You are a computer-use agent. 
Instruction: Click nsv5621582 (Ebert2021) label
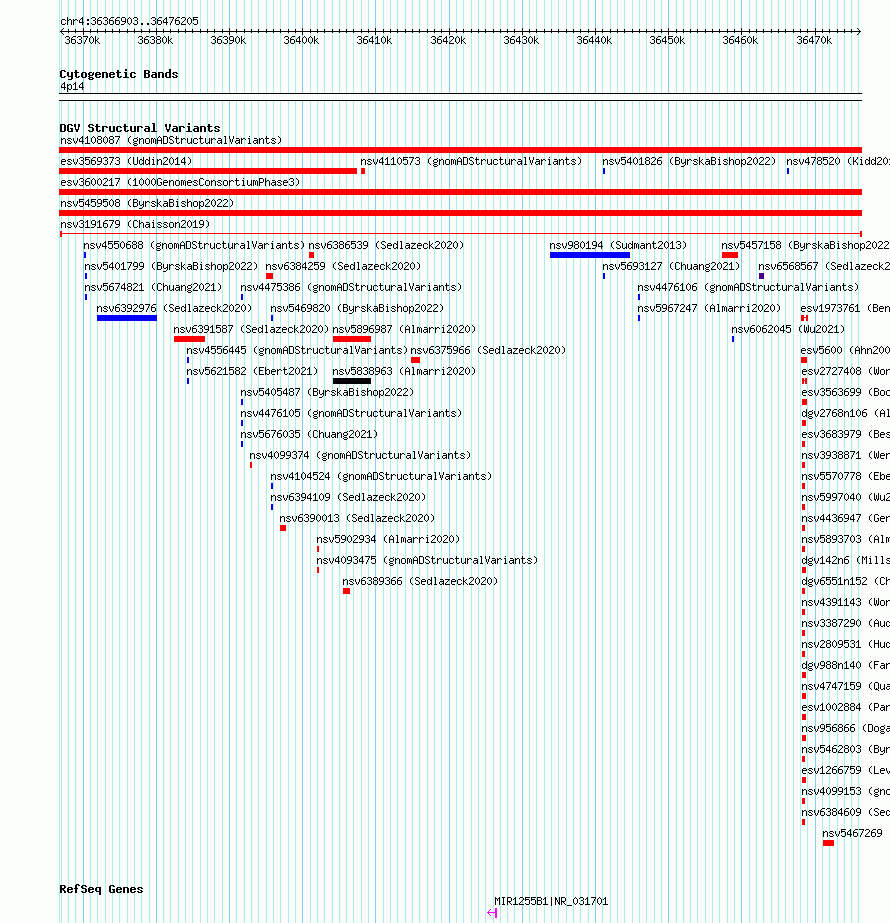(x=252, y=371)
